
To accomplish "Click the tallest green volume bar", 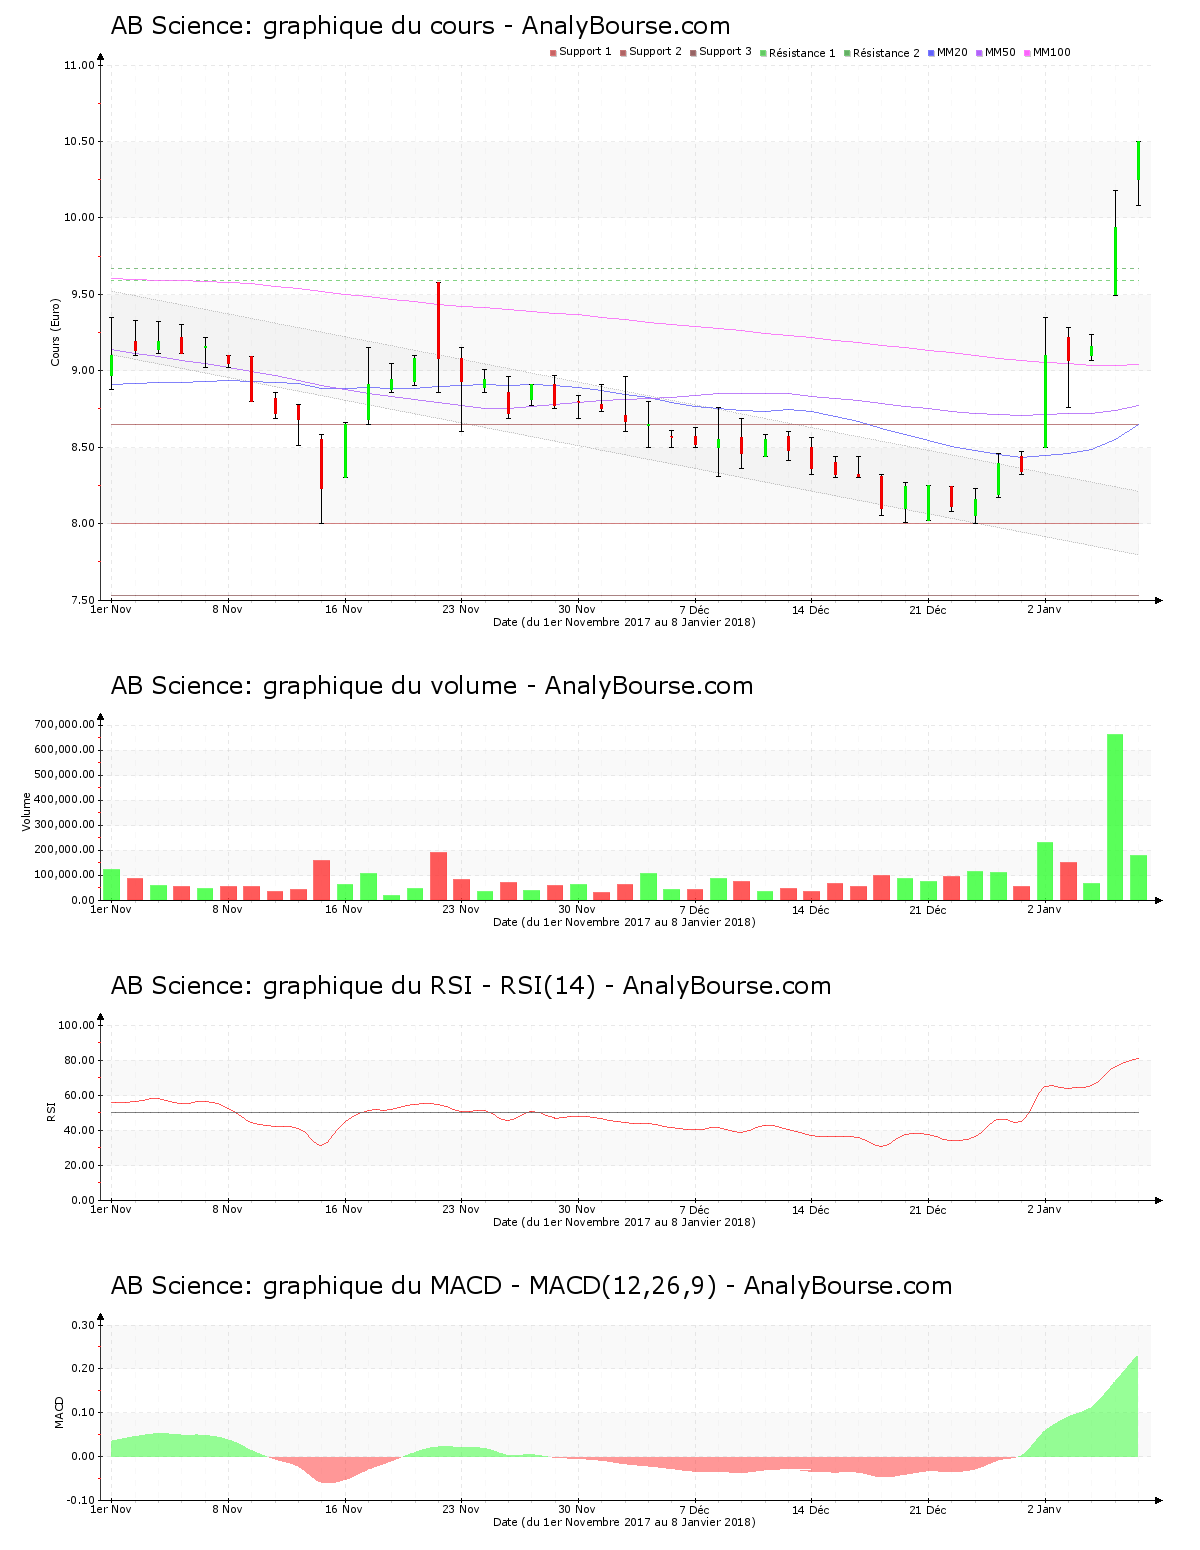I will pos(1115,817).
